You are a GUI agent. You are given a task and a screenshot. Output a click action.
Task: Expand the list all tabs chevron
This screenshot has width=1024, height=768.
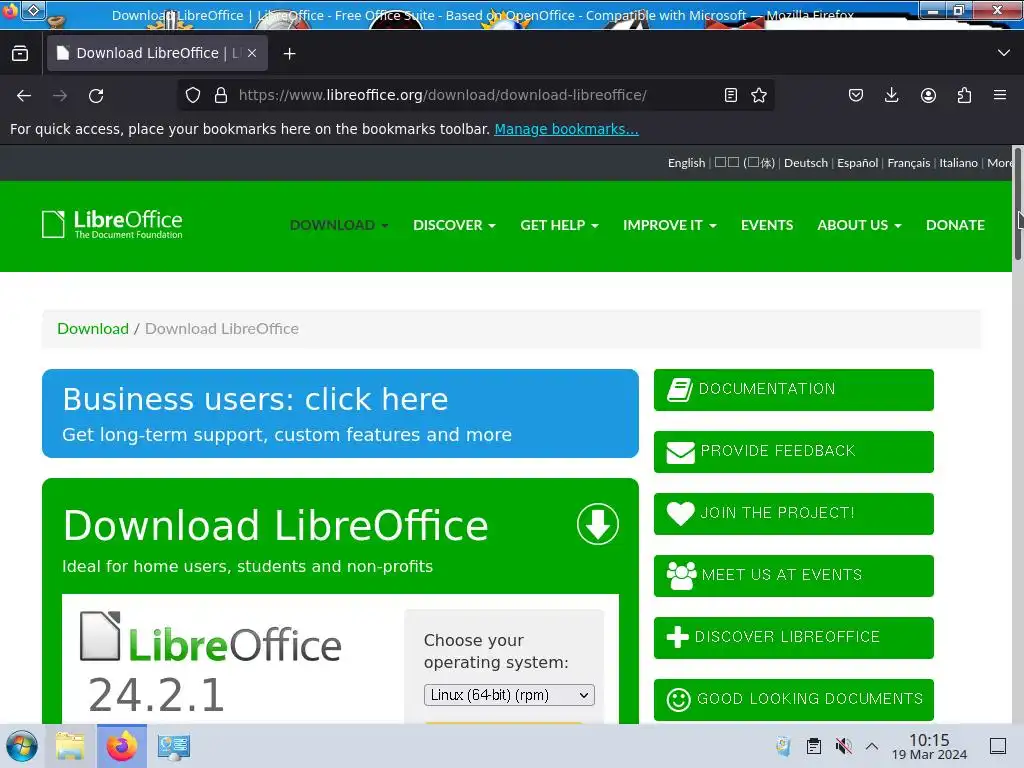pyautogui.click(x=1004, y=53)
